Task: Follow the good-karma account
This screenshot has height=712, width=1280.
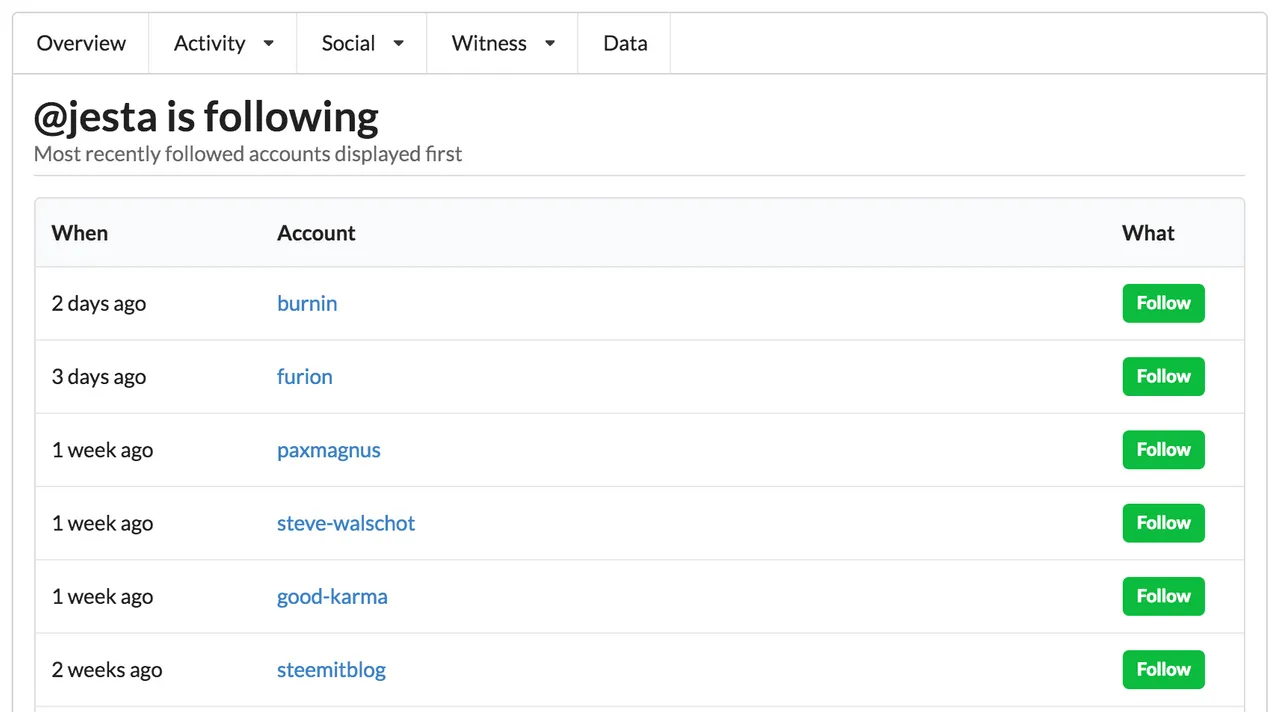Action: pyautogui.click(x=1163, y=596)
